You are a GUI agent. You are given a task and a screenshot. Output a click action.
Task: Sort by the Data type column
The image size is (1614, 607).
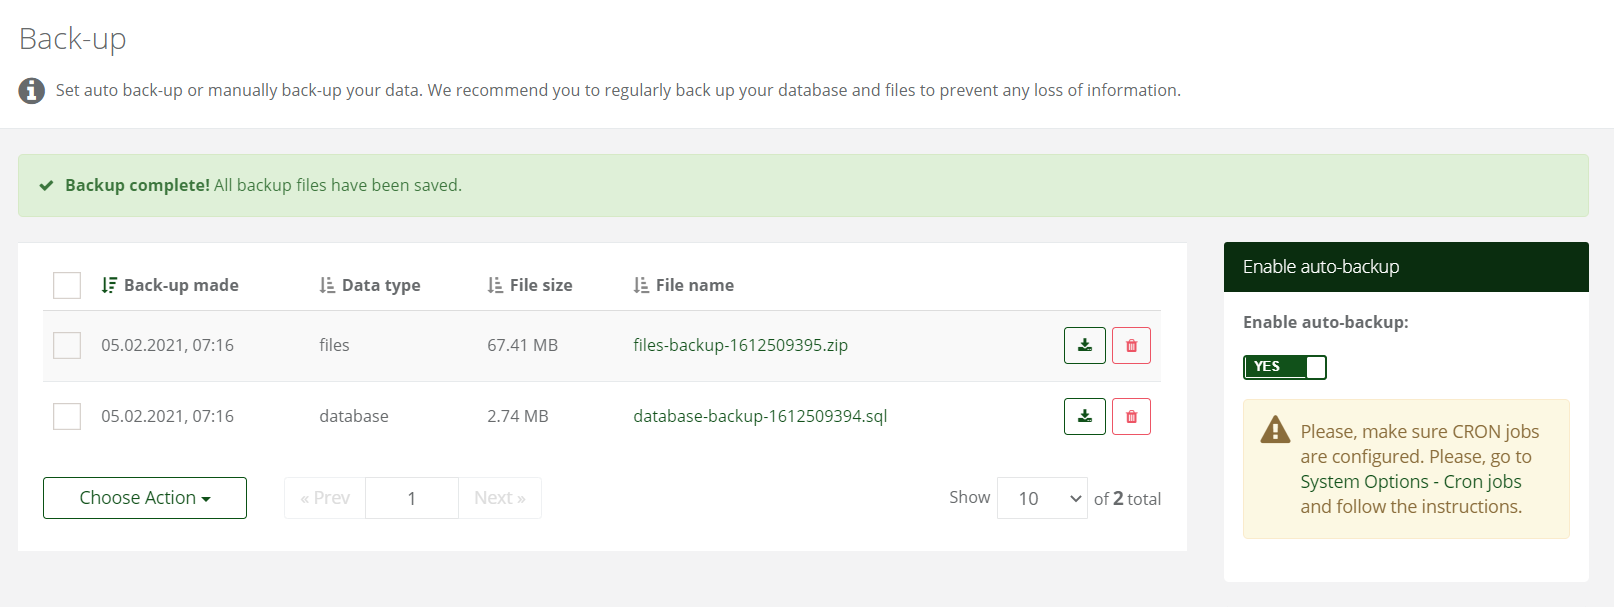[370, 285]
